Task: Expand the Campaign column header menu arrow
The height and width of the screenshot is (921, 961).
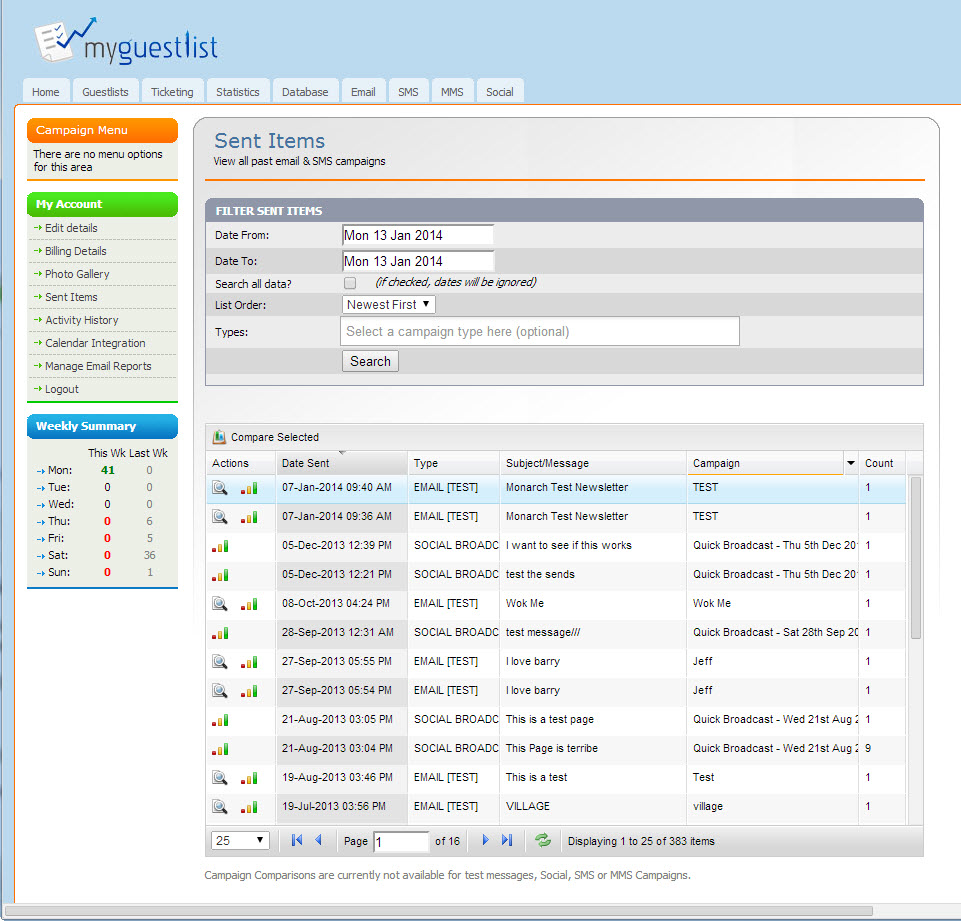Action: [x=851, y=463]
